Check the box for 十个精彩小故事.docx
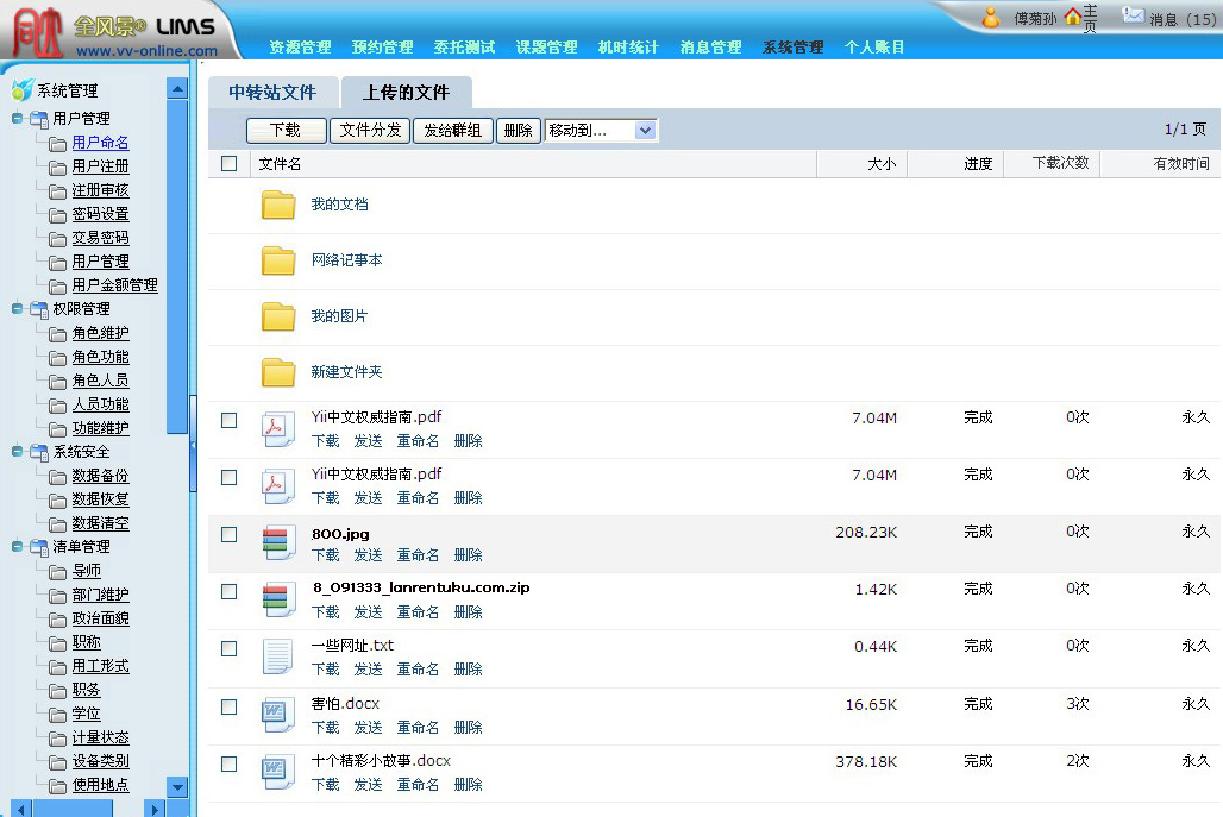Viewport: 1223px width, 817px height. 228,761
